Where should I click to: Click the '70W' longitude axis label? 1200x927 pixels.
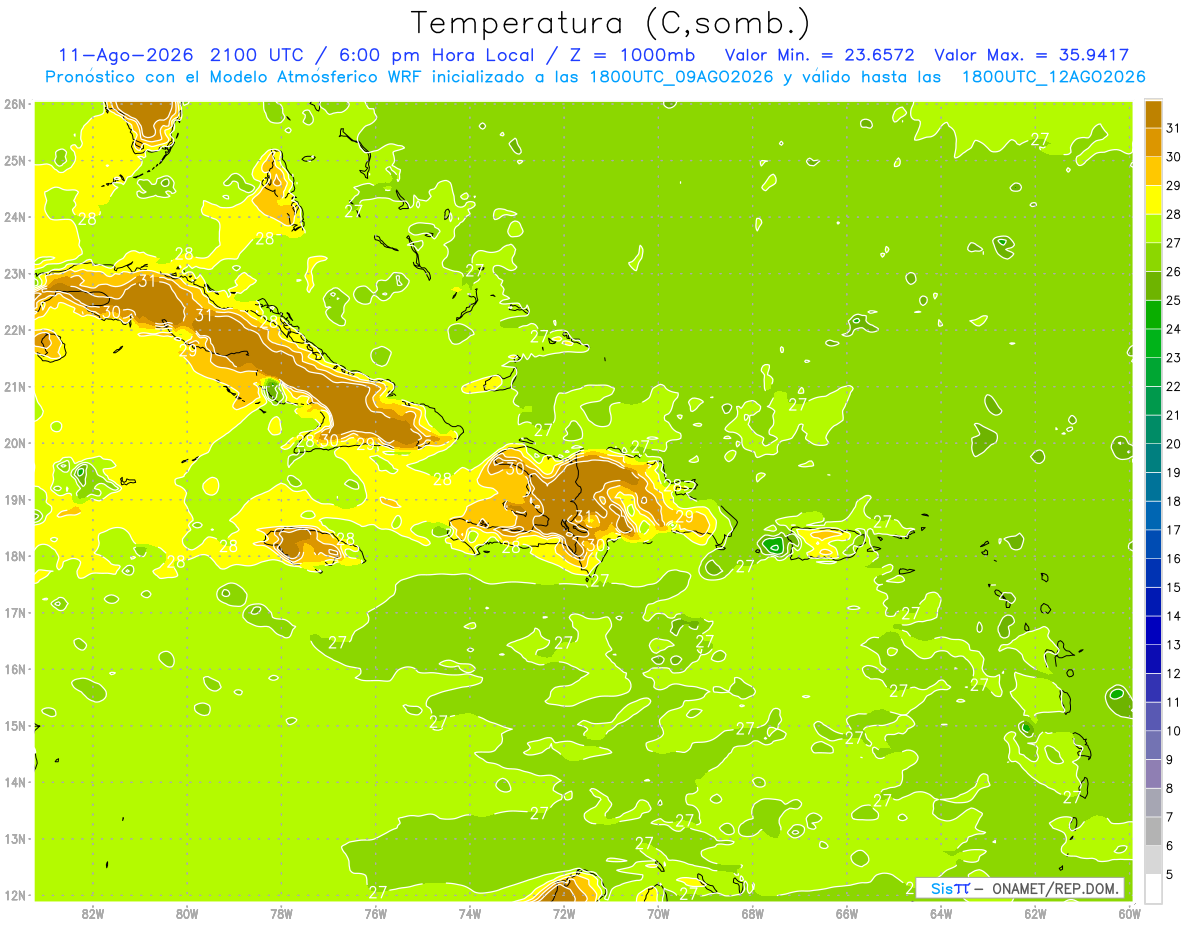[x=658, y=913]
